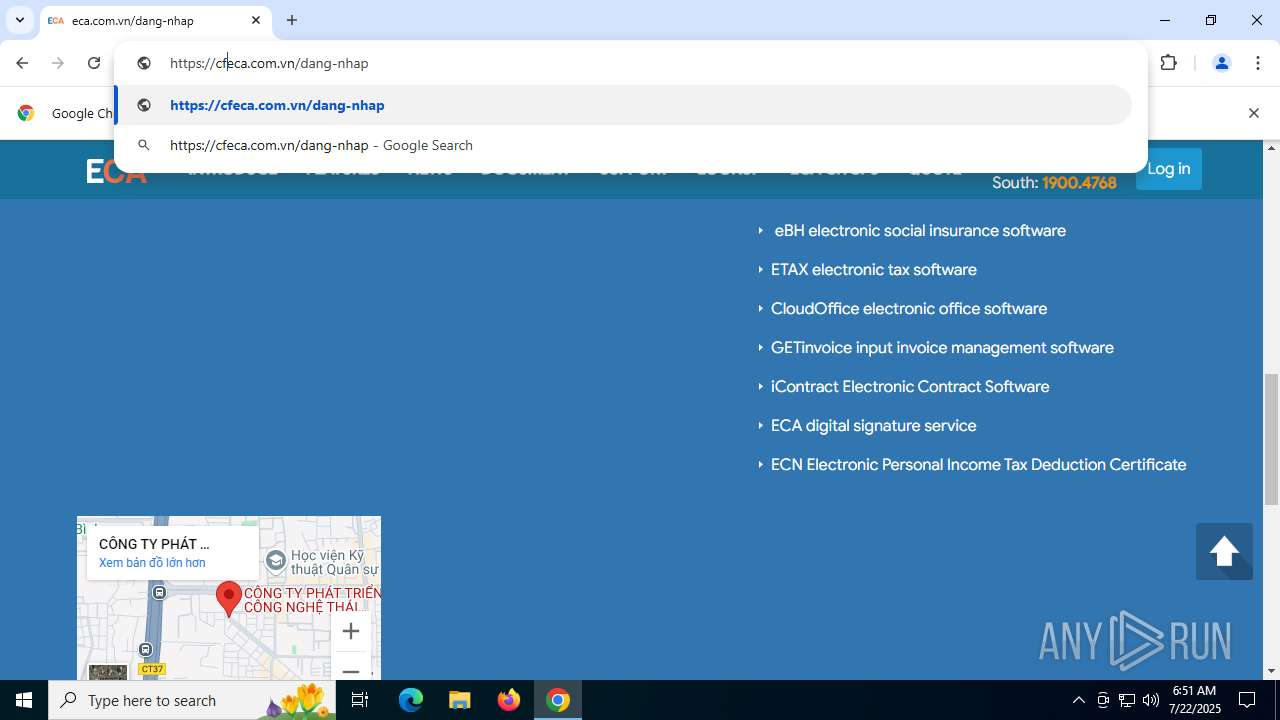1280x720 pixels.
Task: Close the eca.com.vn/dang-nhap tab
Action: click(256, 20)
